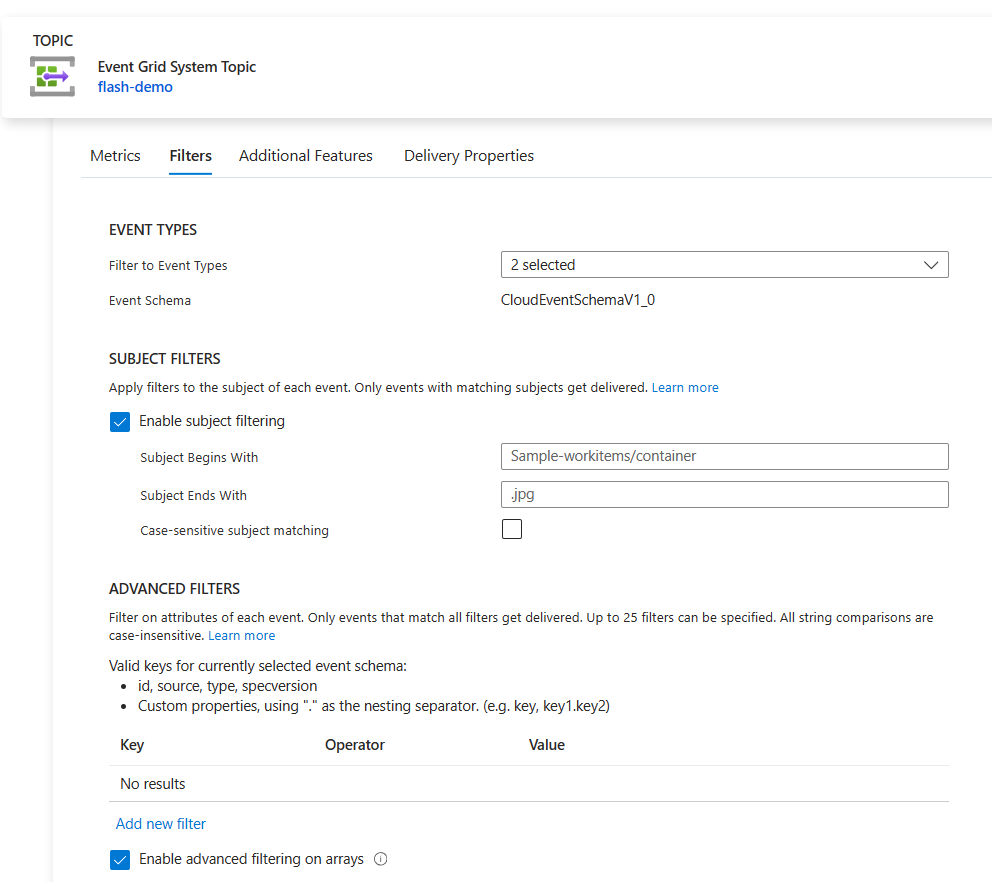Open the Additional Features tab

306,156
